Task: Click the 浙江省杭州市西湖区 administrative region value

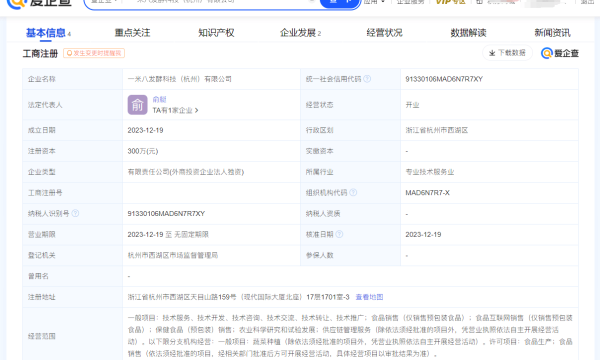Action: coord(437,130)
